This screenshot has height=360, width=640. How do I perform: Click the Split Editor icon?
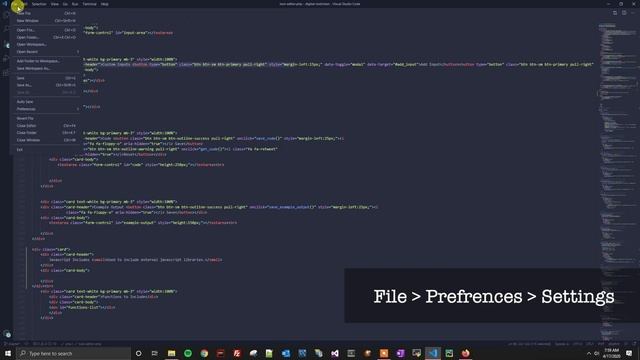(624, 13)
